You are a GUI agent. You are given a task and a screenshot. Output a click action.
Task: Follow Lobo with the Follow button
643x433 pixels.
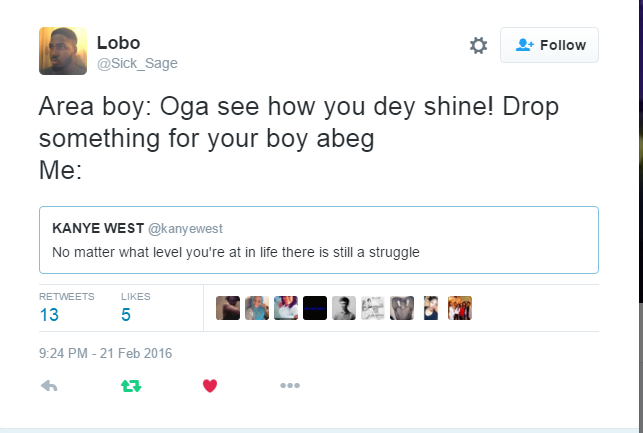pos(549,45)
